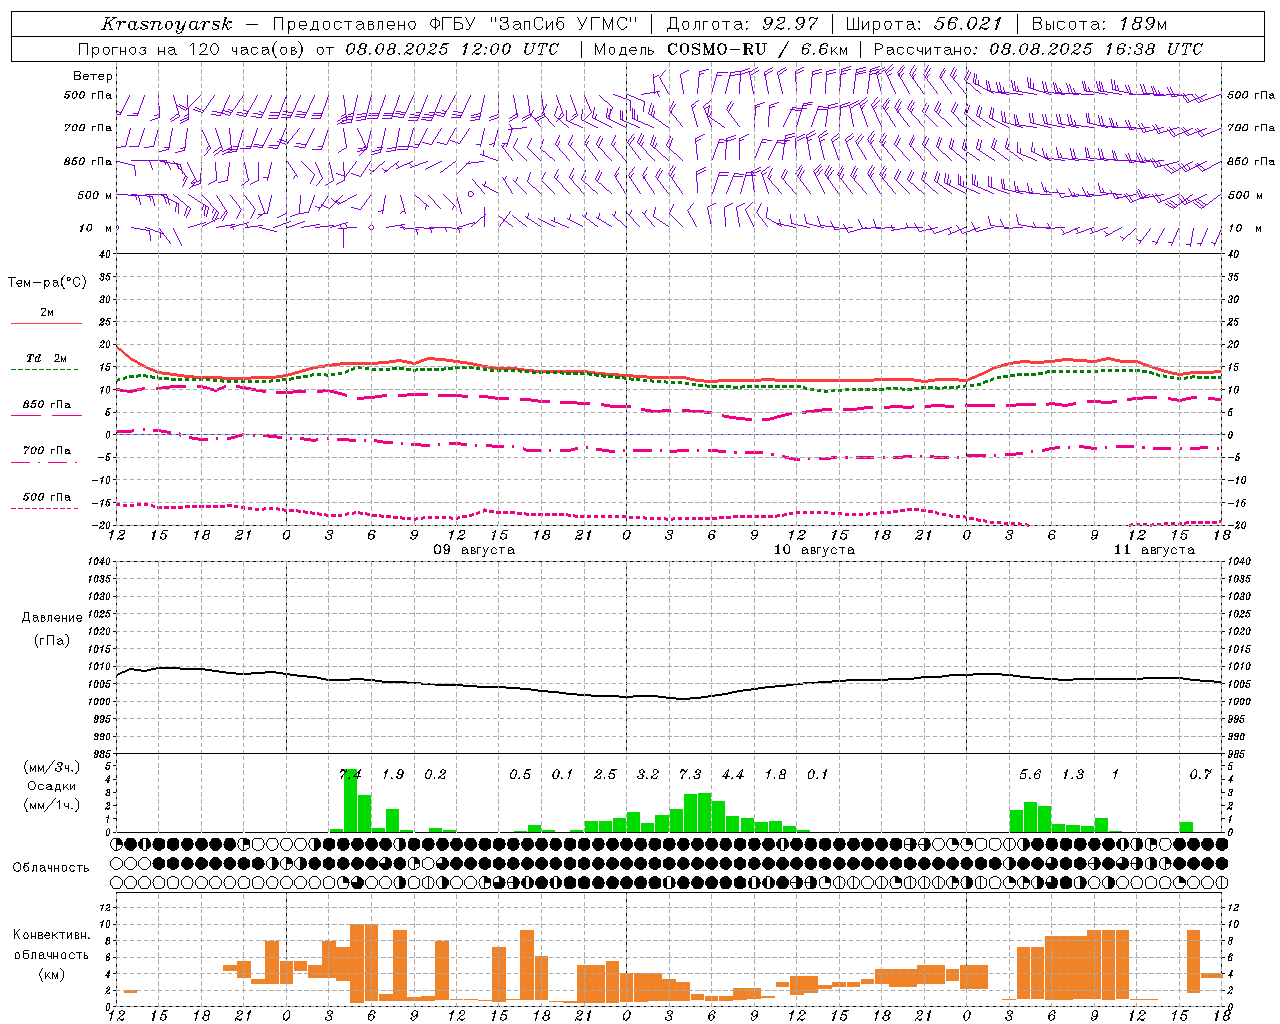The image size is (1280, 1024).
Task: Click the Осадки panel label
Action: coord(52,786)
